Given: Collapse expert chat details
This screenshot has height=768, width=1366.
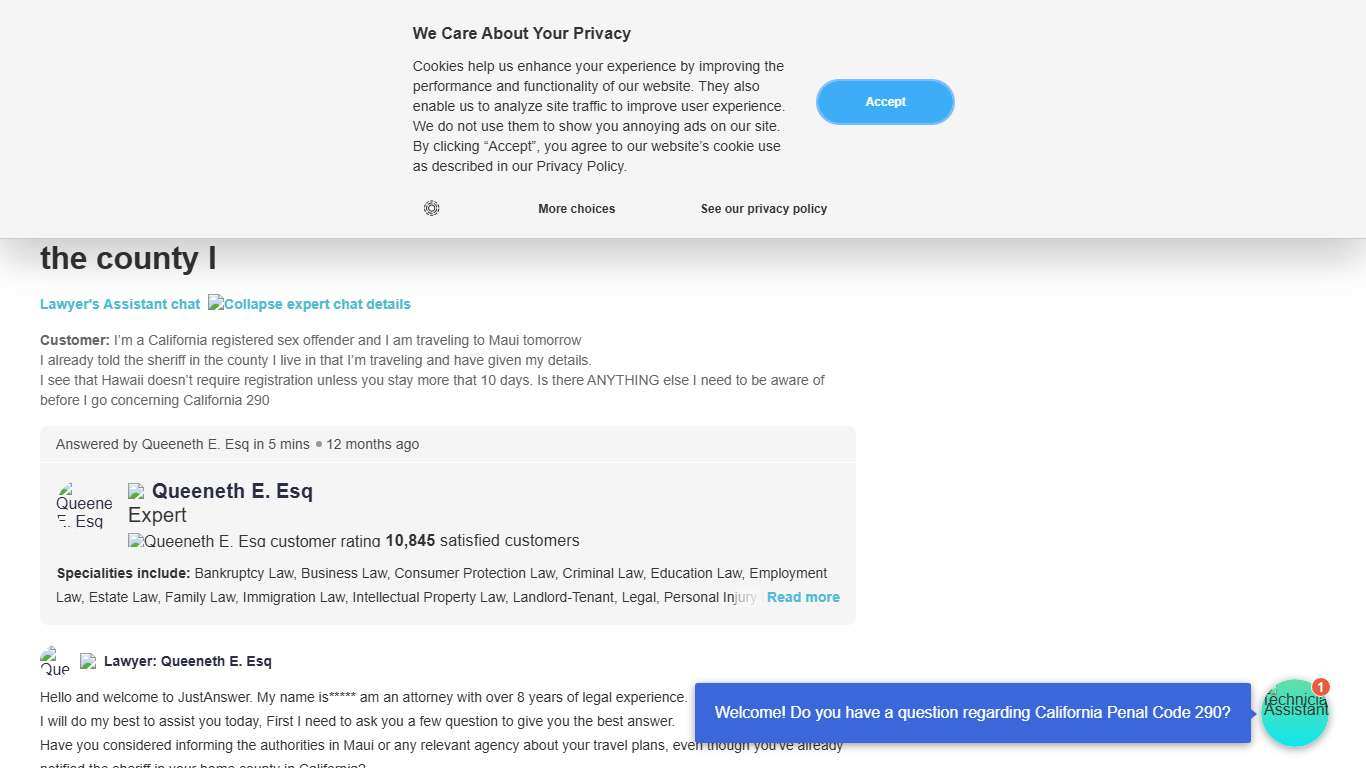Looking at the screenshot, I should tap(309, 304).
